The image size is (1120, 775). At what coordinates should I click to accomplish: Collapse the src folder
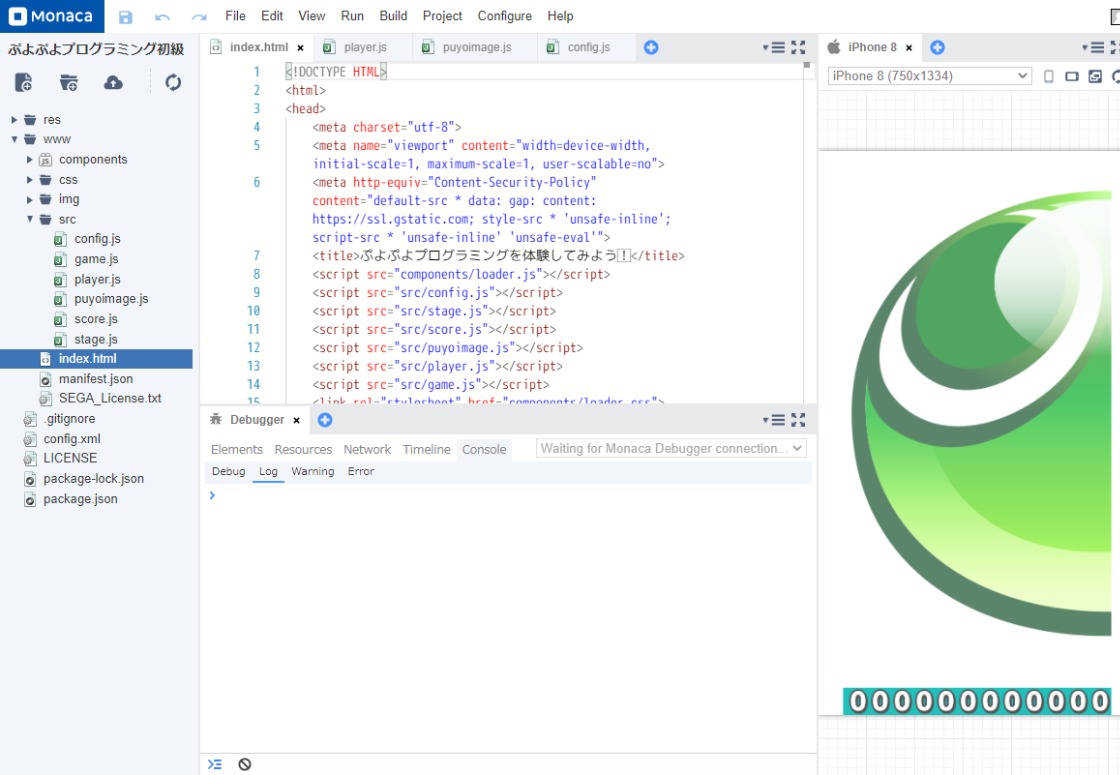(x=29, y=219)
